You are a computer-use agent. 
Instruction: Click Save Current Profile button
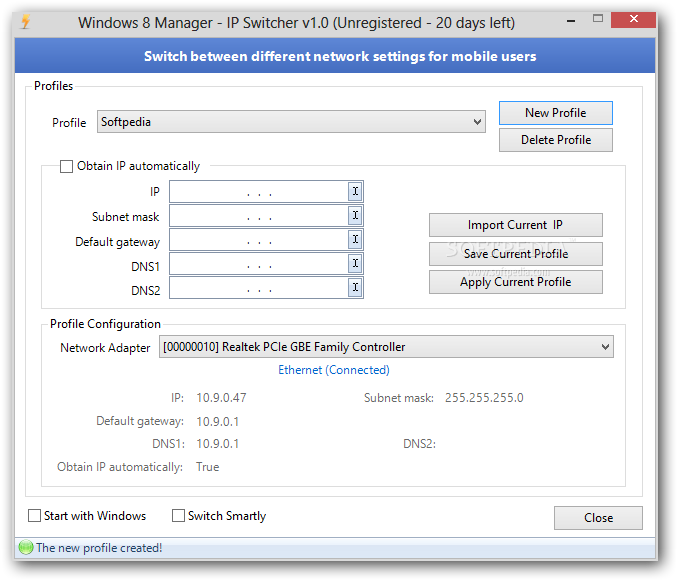[515, 254]
